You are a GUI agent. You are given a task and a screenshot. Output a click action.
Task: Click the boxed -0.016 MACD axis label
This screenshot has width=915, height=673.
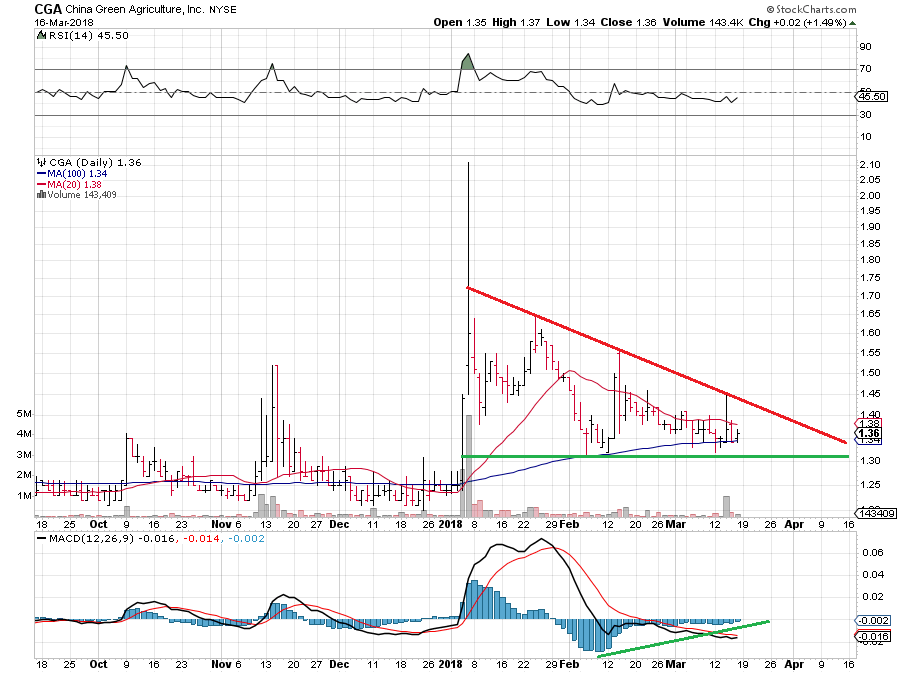coord(873,636)
